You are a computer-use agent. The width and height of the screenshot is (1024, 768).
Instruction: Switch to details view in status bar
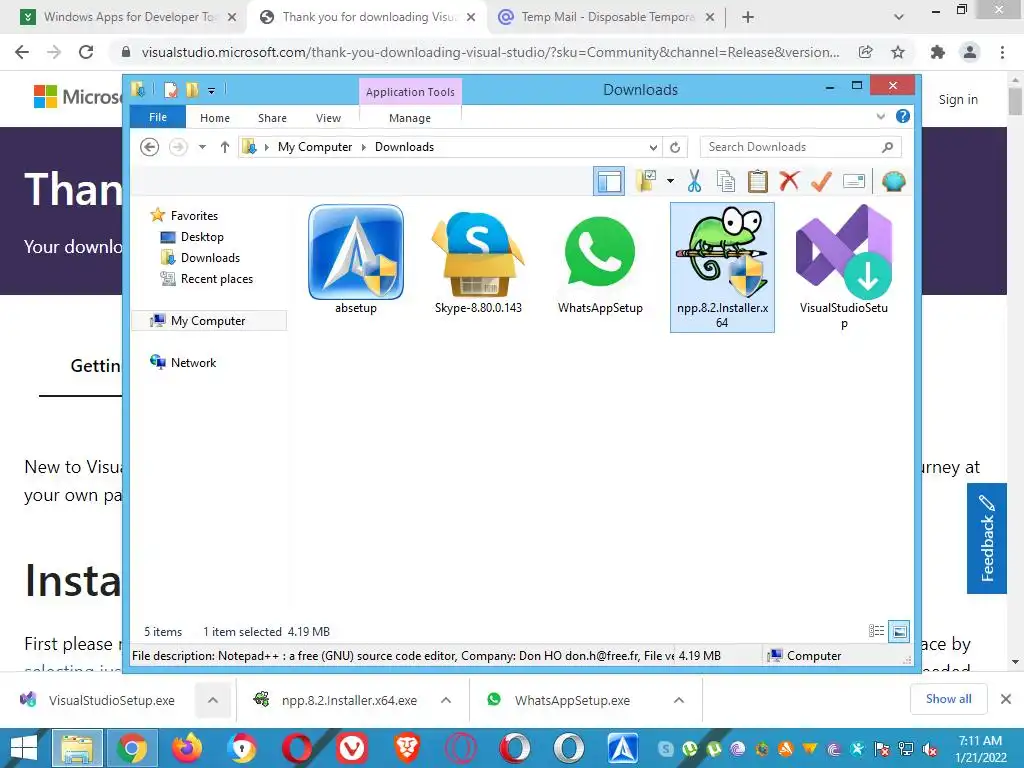pyautogui.click(x=876, y=631)
